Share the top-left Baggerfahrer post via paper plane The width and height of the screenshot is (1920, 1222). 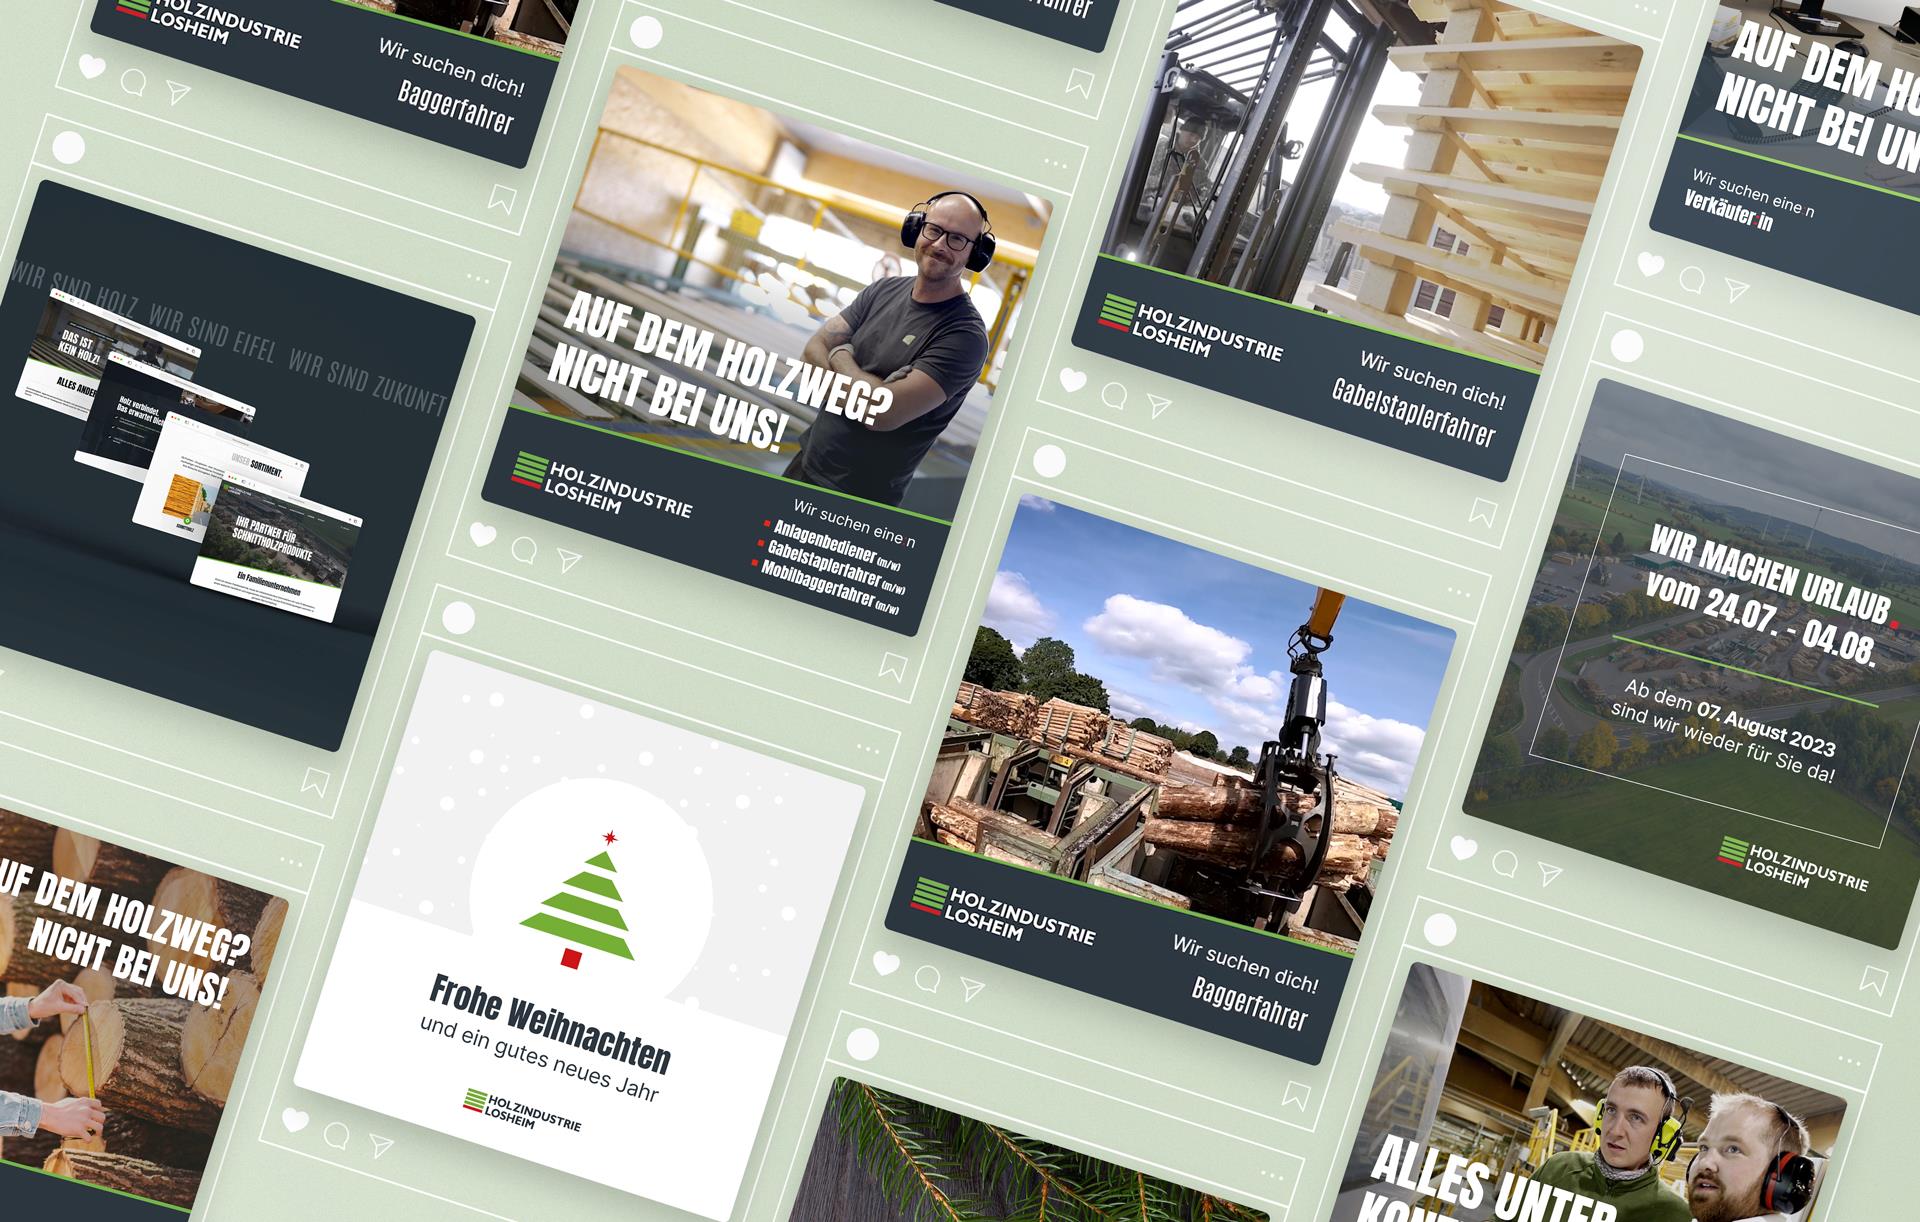click(178, 93)
